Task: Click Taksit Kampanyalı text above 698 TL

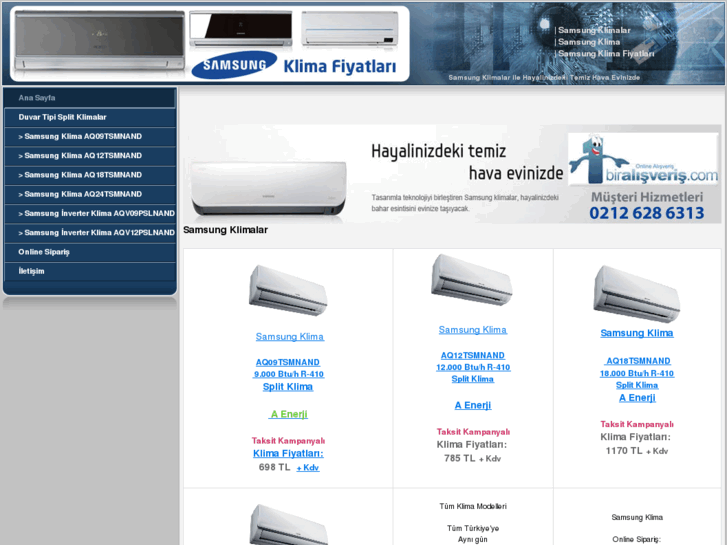Action: 288,441
